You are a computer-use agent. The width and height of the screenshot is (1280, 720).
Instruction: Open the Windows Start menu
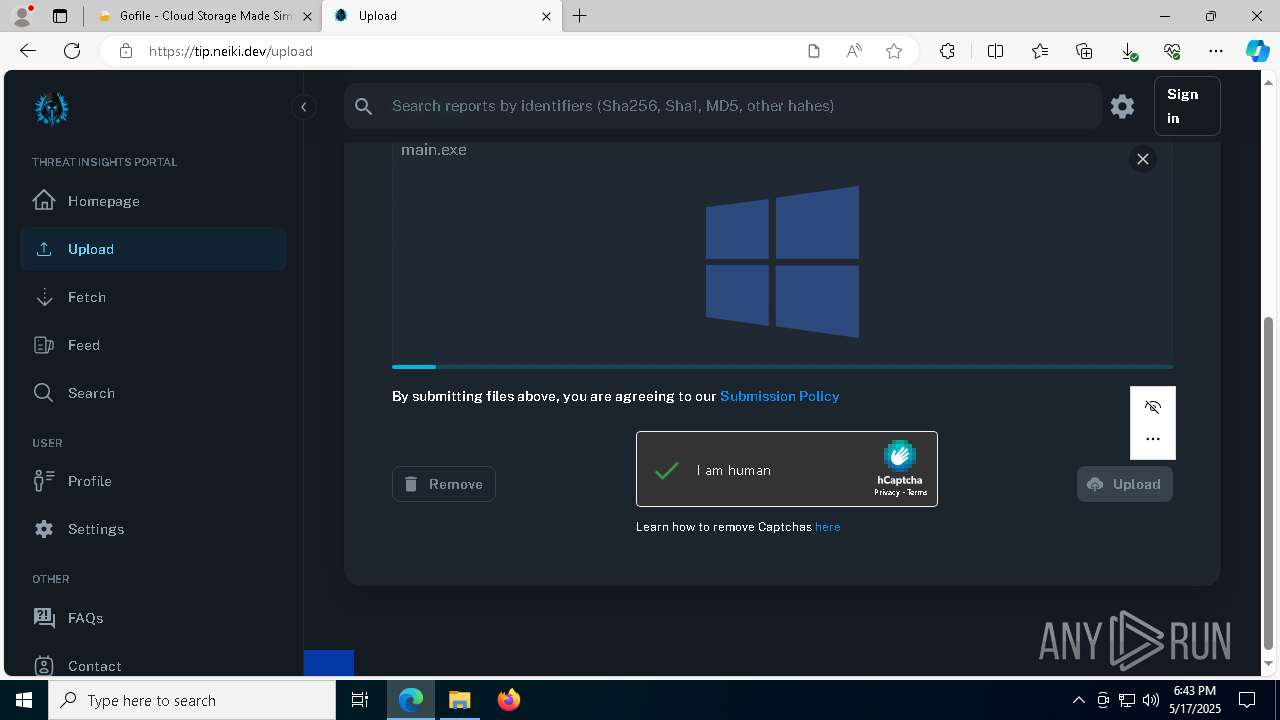tap(24, 700)
